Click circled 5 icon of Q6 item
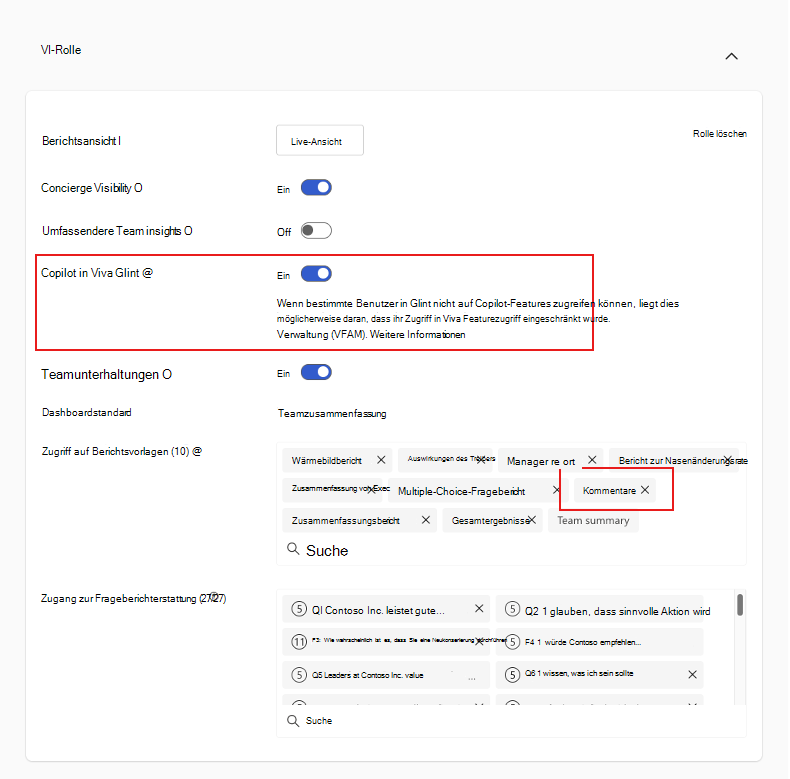790x779 pixels. 512,675
